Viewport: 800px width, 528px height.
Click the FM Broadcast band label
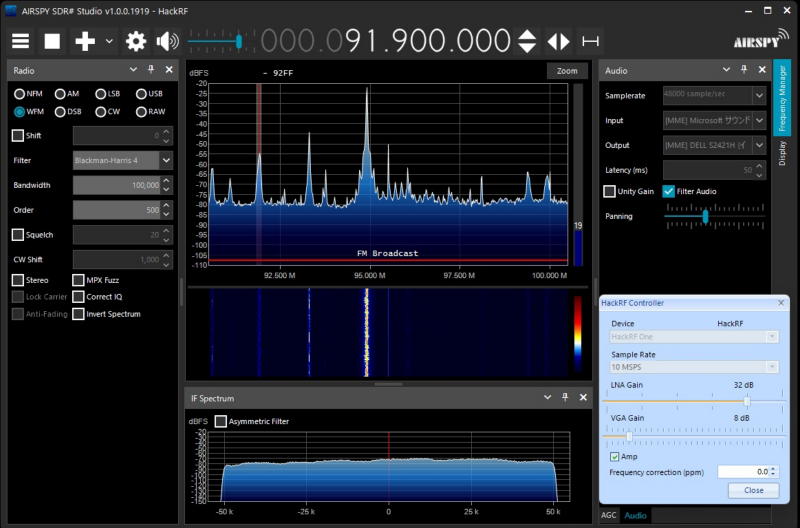click(x=387, y=253)
